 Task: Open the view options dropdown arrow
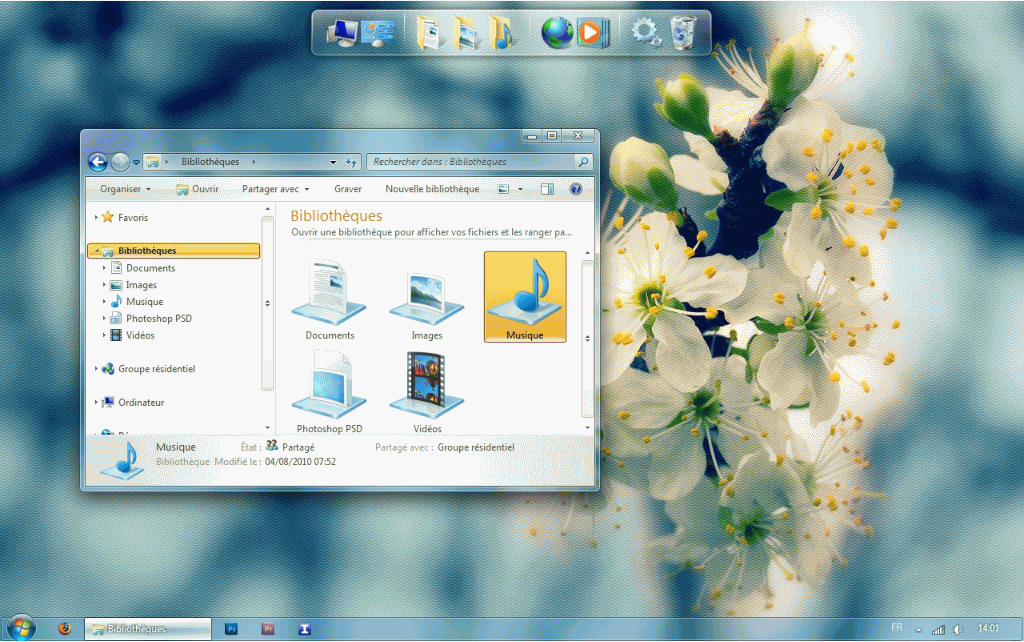coord(520,189)
